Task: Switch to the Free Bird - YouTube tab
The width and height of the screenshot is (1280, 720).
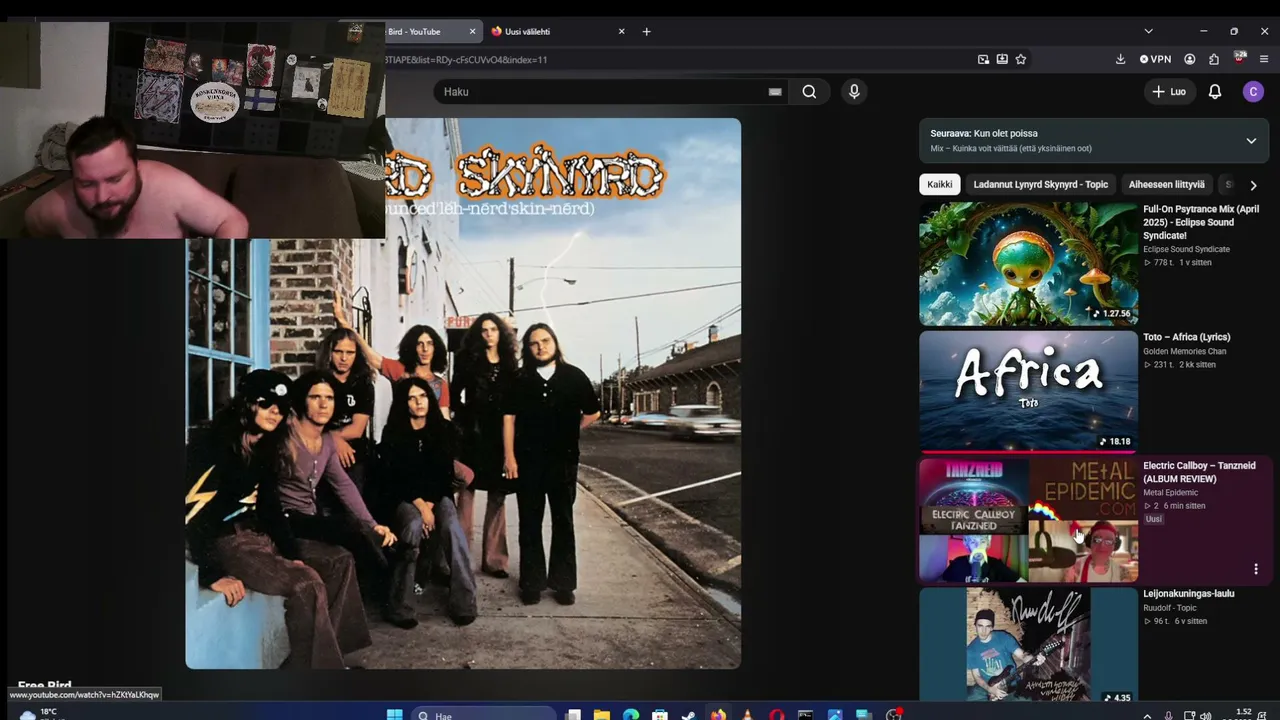Action: pos(430,31)
